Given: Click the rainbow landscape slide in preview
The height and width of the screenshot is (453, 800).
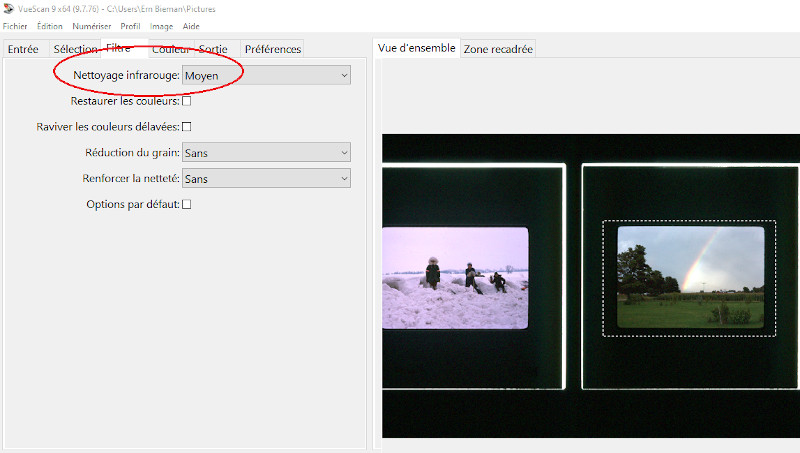Looking at the screenshot, I should pyautogui.click(x=690, y=277).
